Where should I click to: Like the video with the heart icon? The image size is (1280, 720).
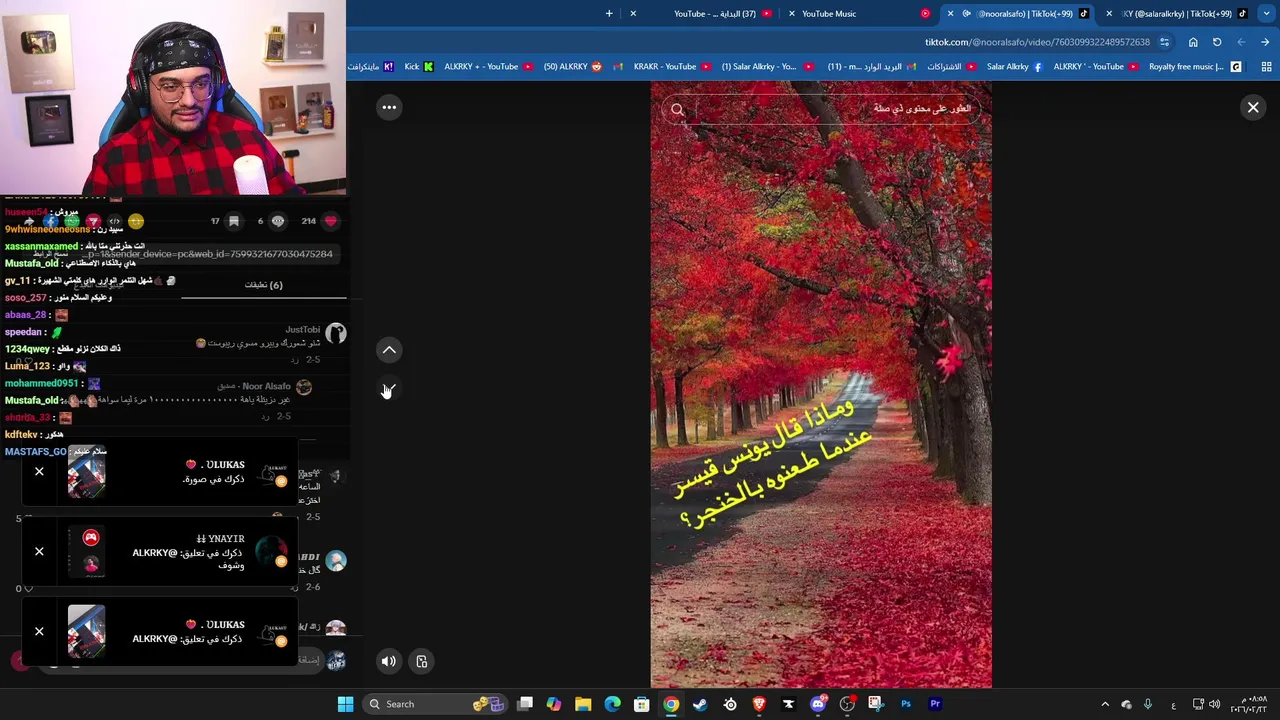coord(331,221)
